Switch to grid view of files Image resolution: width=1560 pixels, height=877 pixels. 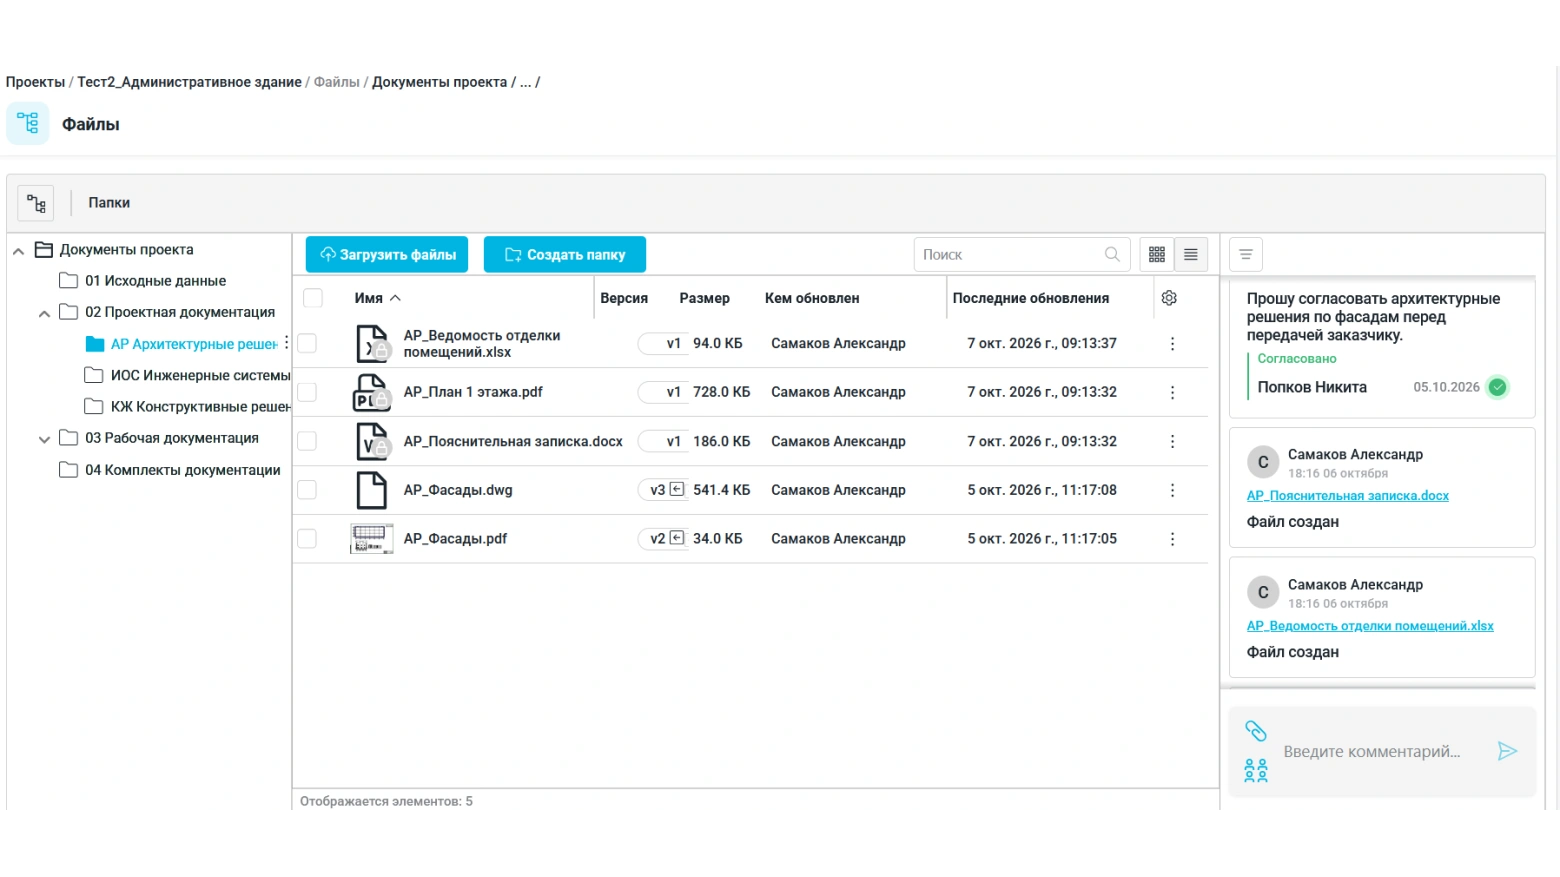[1157, 255]
